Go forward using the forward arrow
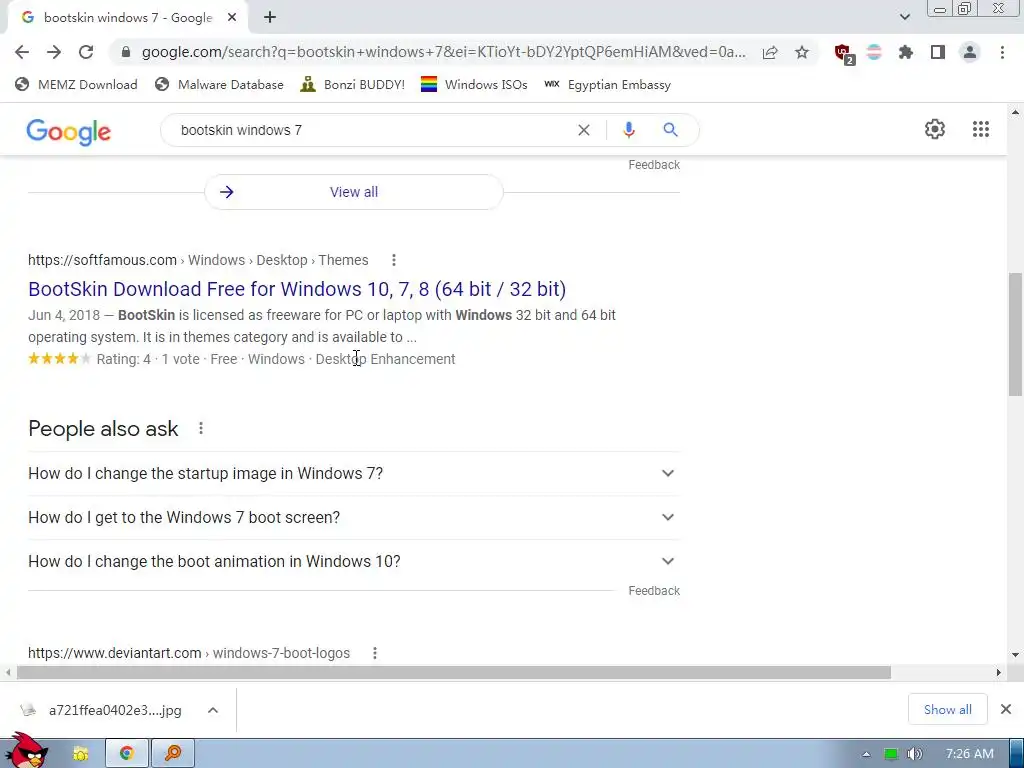Image resolution: width=1024 pixels, height=768 pixels. pos(54,52)
